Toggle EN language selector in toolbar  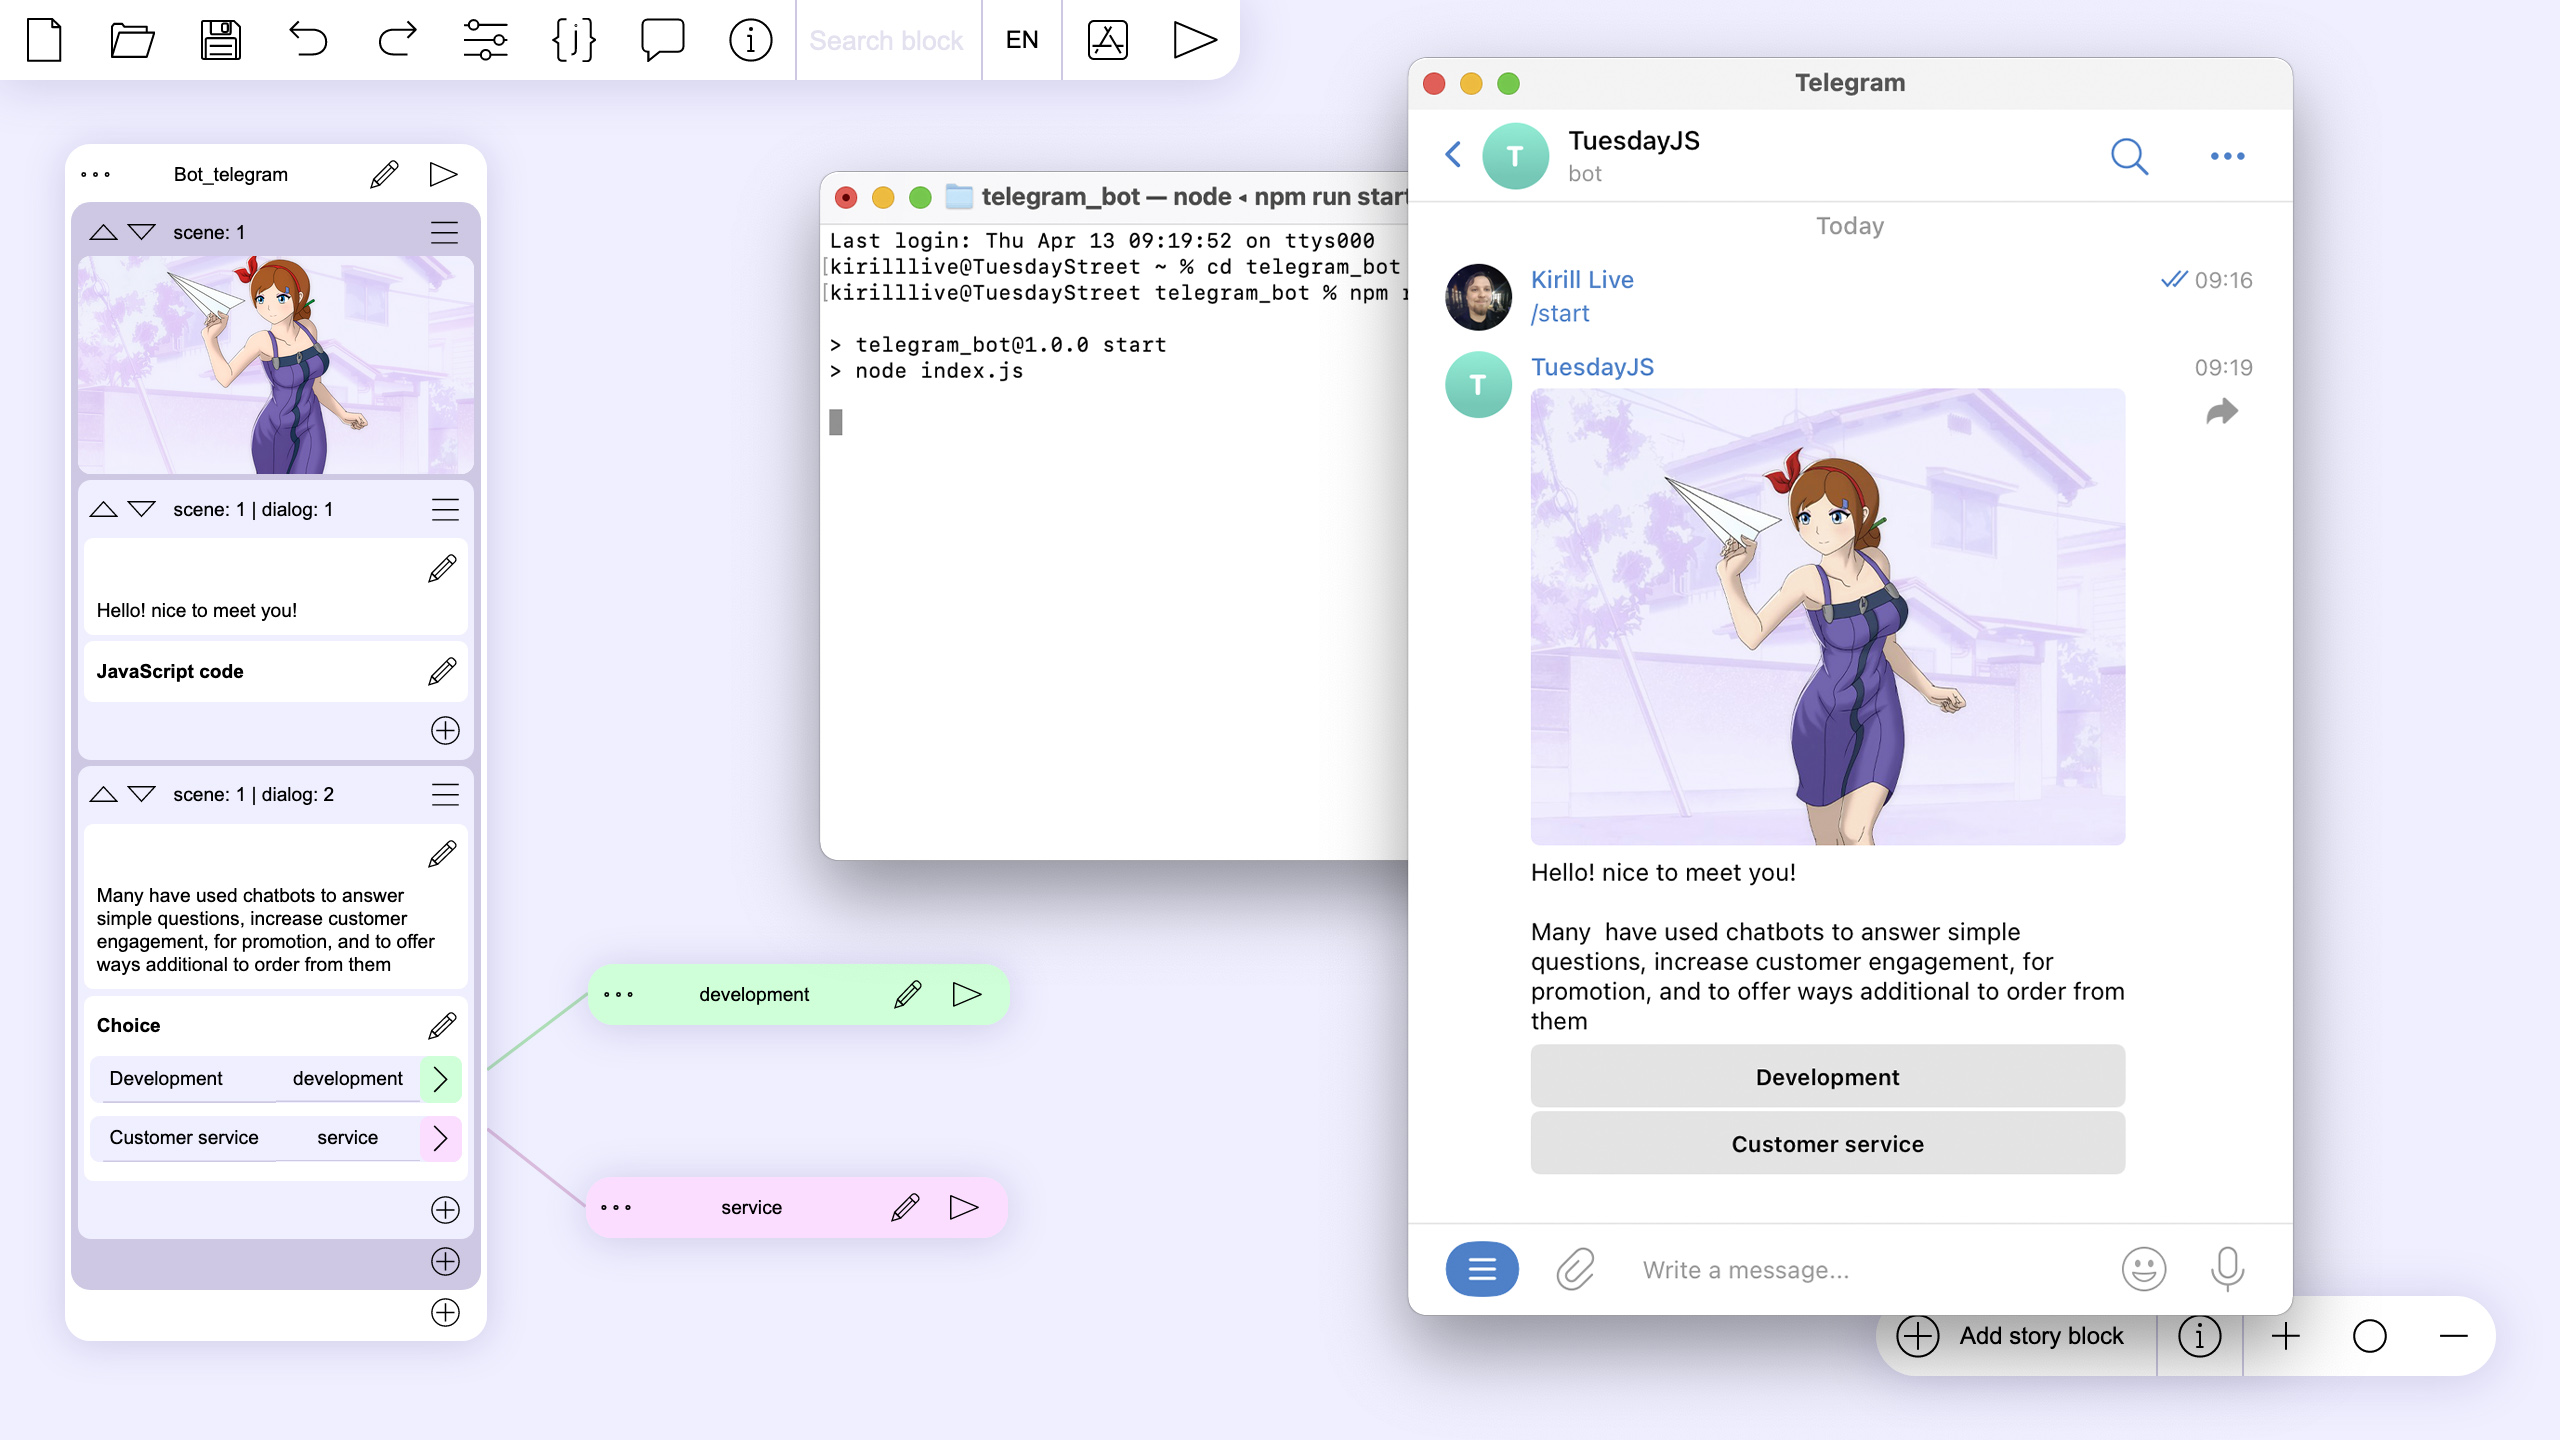(x=1022, y=39)
